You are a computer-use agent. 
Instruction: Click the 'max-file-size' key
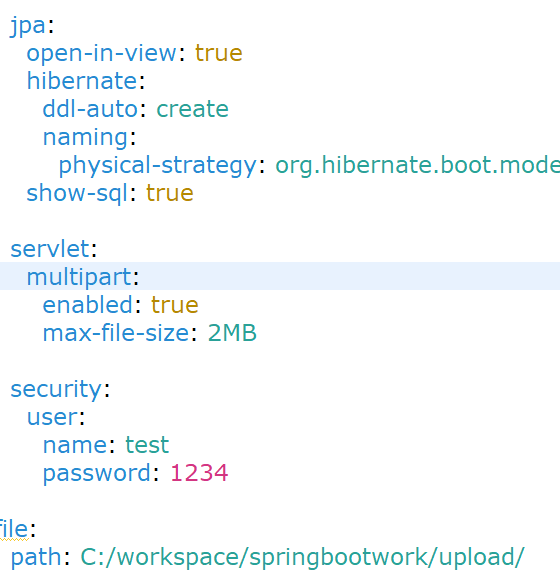pos(116,333)
